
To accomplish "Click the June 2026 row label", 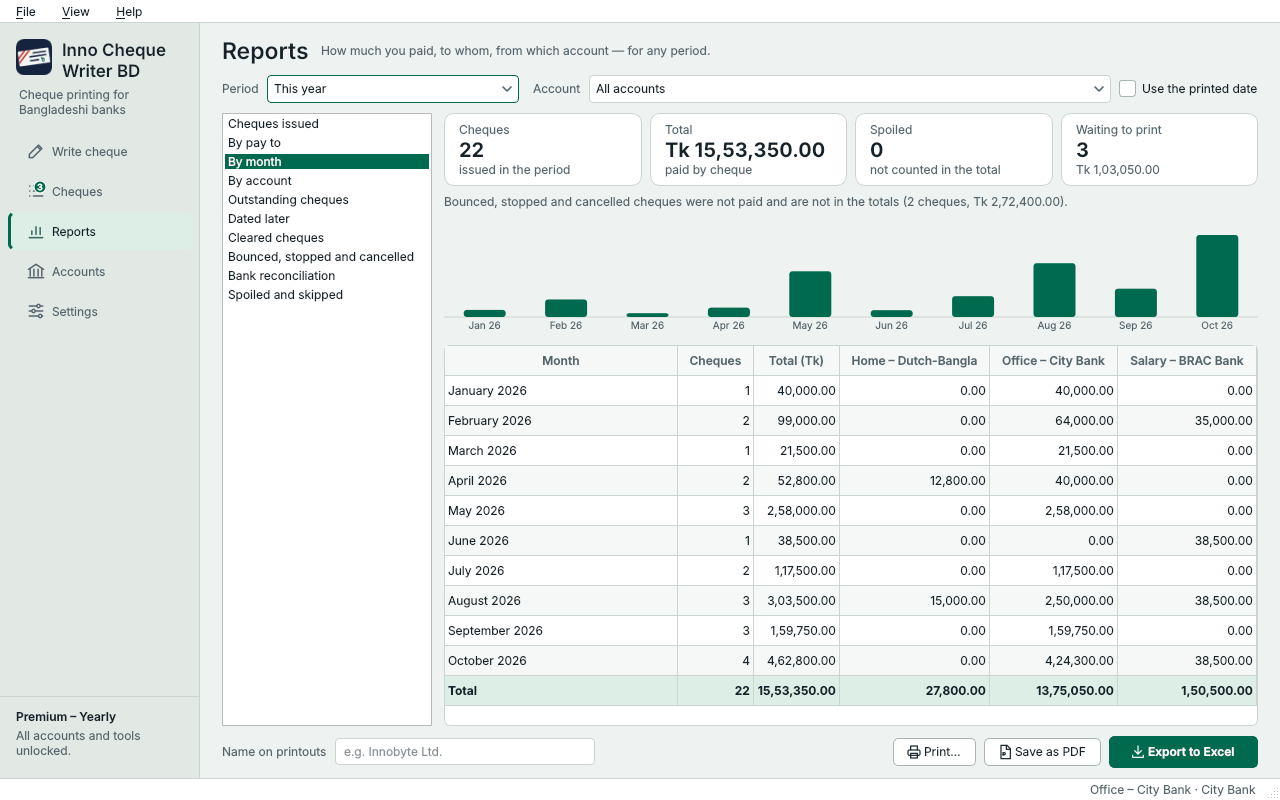I will pyautogui.click(x=478, y=541).
